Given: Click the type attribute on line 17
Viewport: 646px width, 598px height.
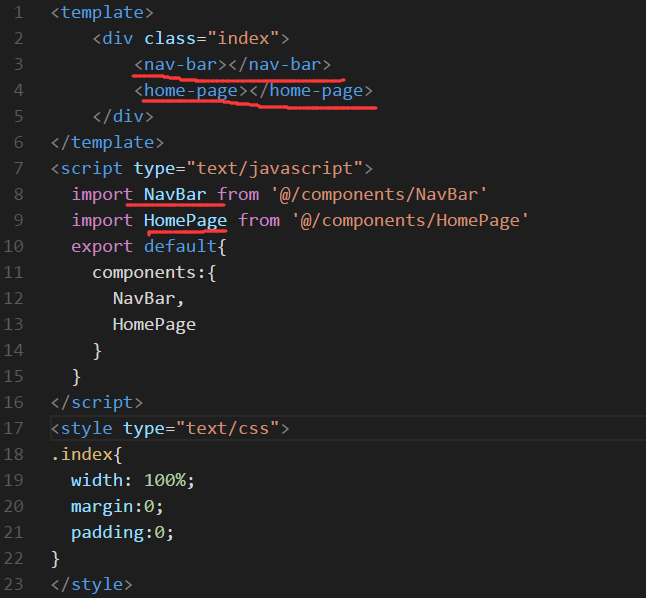Looking at the screenshot, I should (x=144, y=428).
